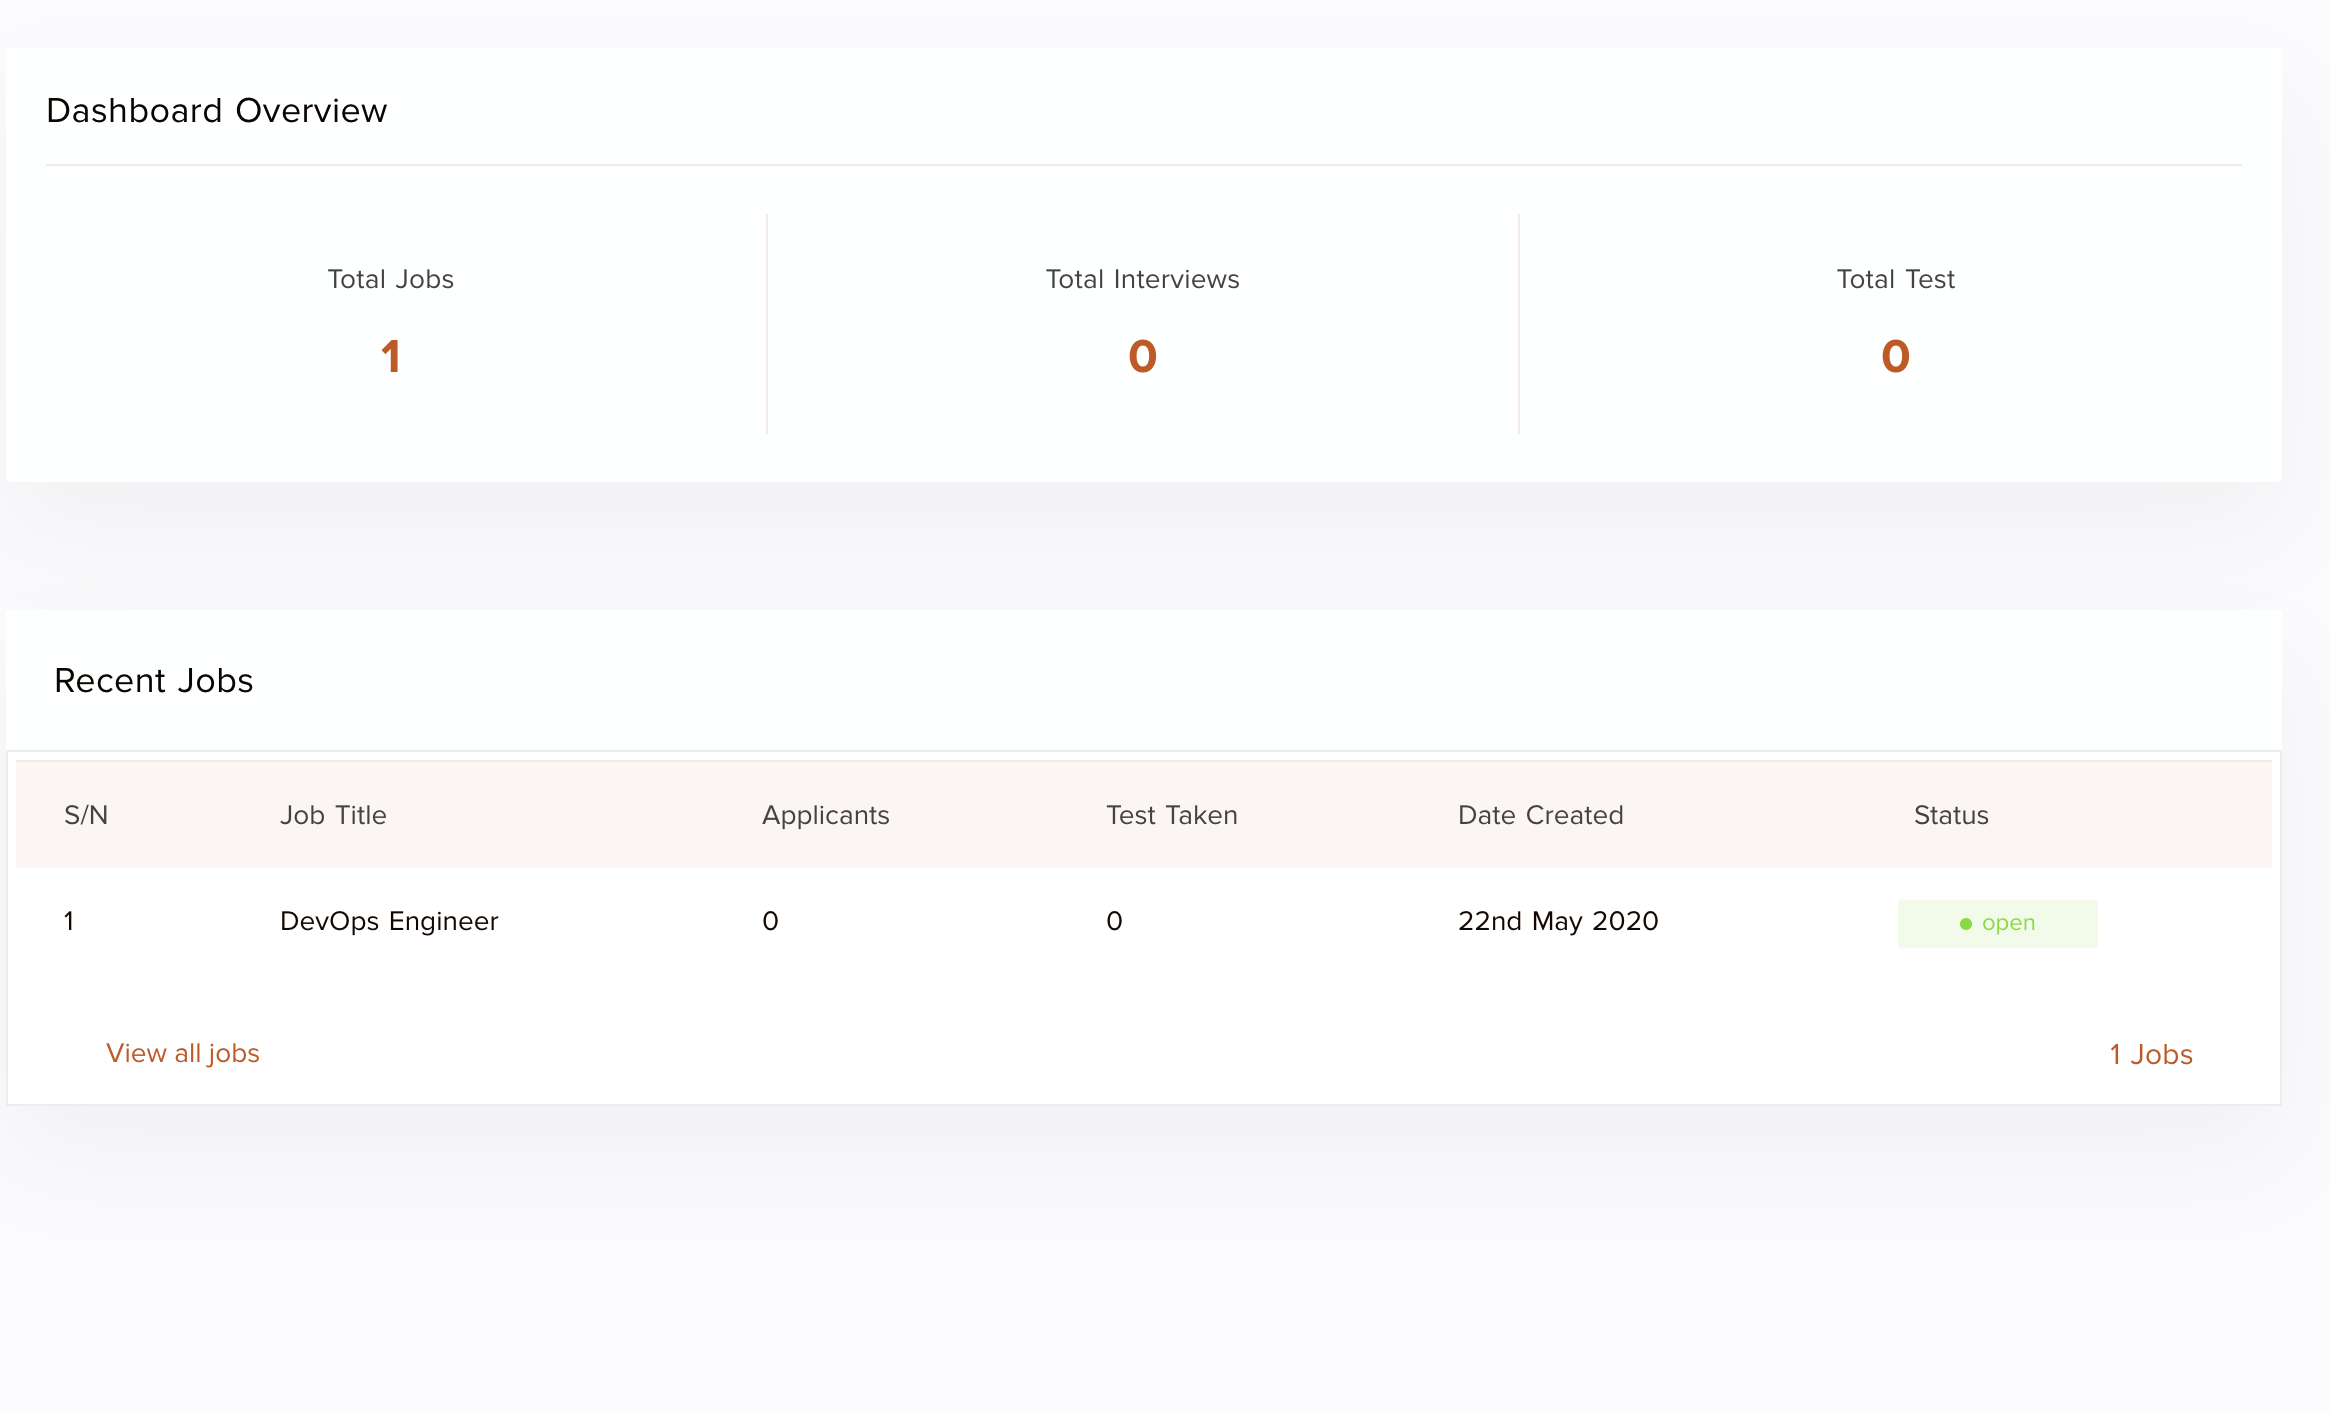The image size is (2330, 1412).
Task: Click the Applicants column header
Action: [825, 815]
